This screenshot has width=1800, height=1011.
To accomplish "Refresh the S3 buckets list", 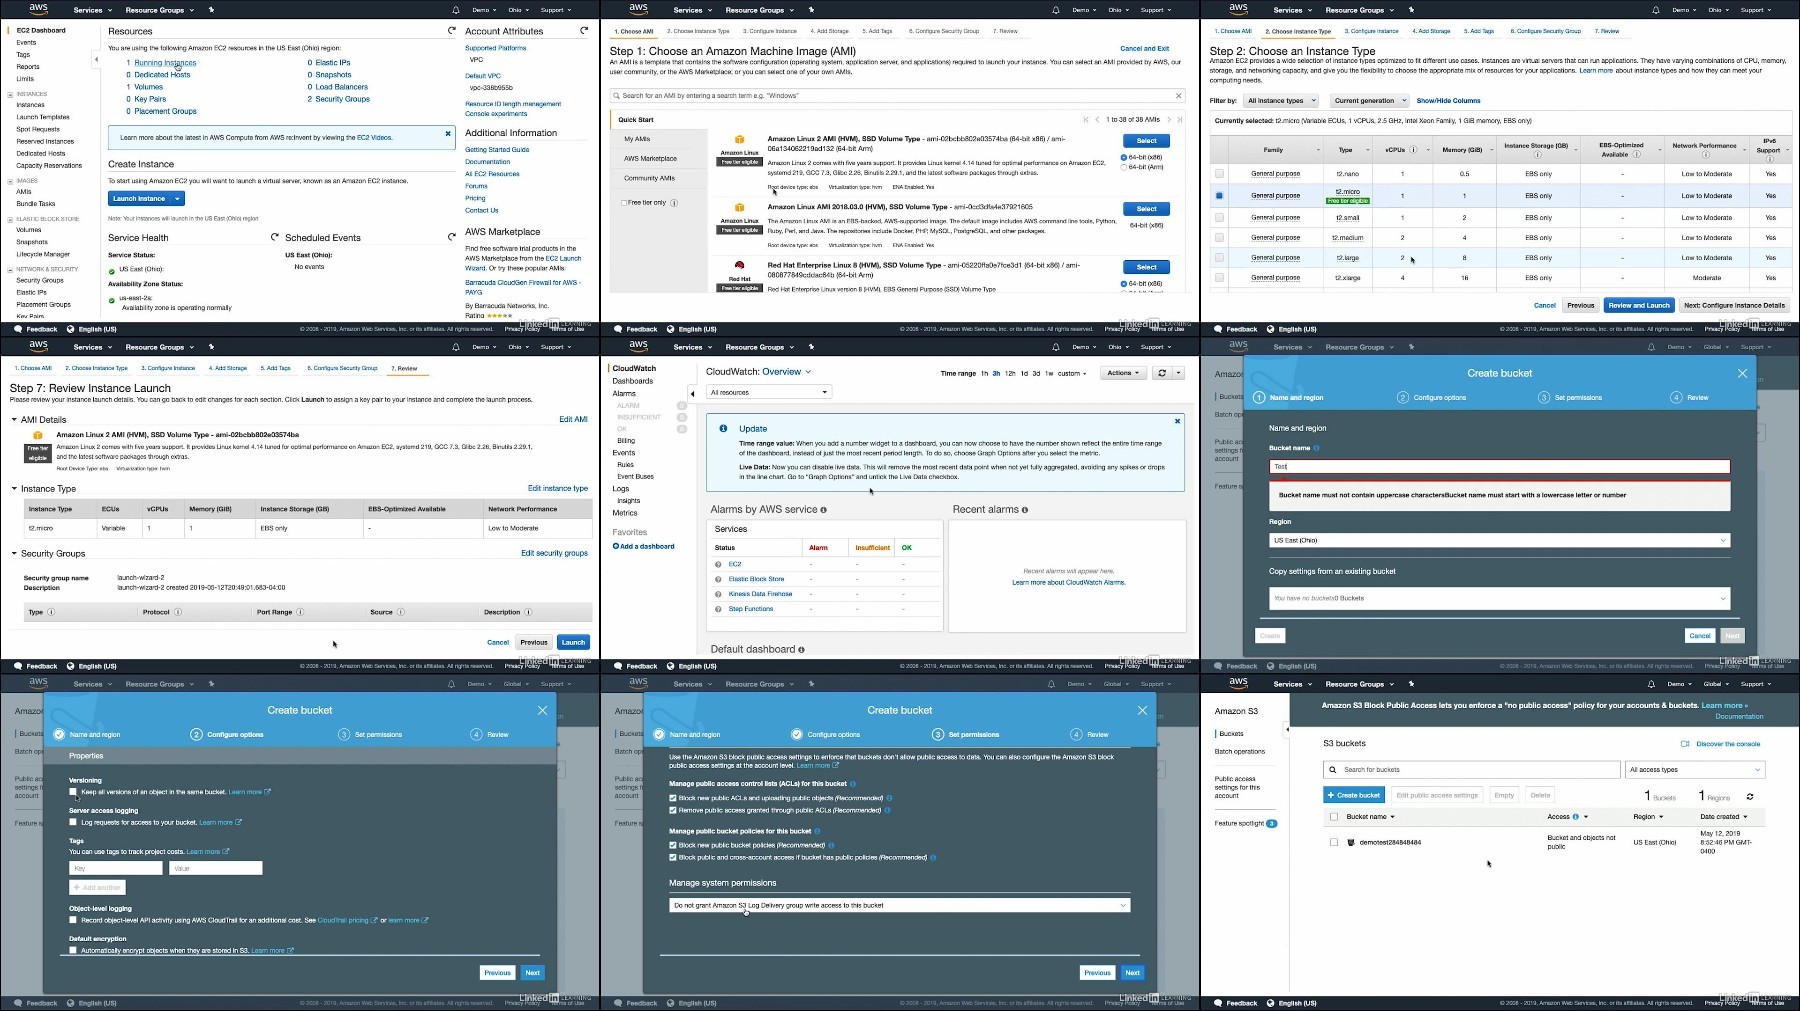I will [1750, 797].
